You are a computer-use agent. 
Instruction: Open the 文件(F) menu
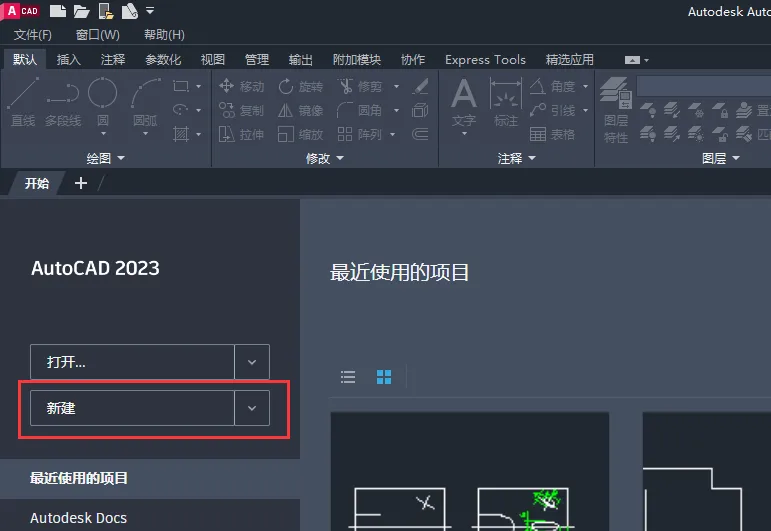(x=32, y=35)
